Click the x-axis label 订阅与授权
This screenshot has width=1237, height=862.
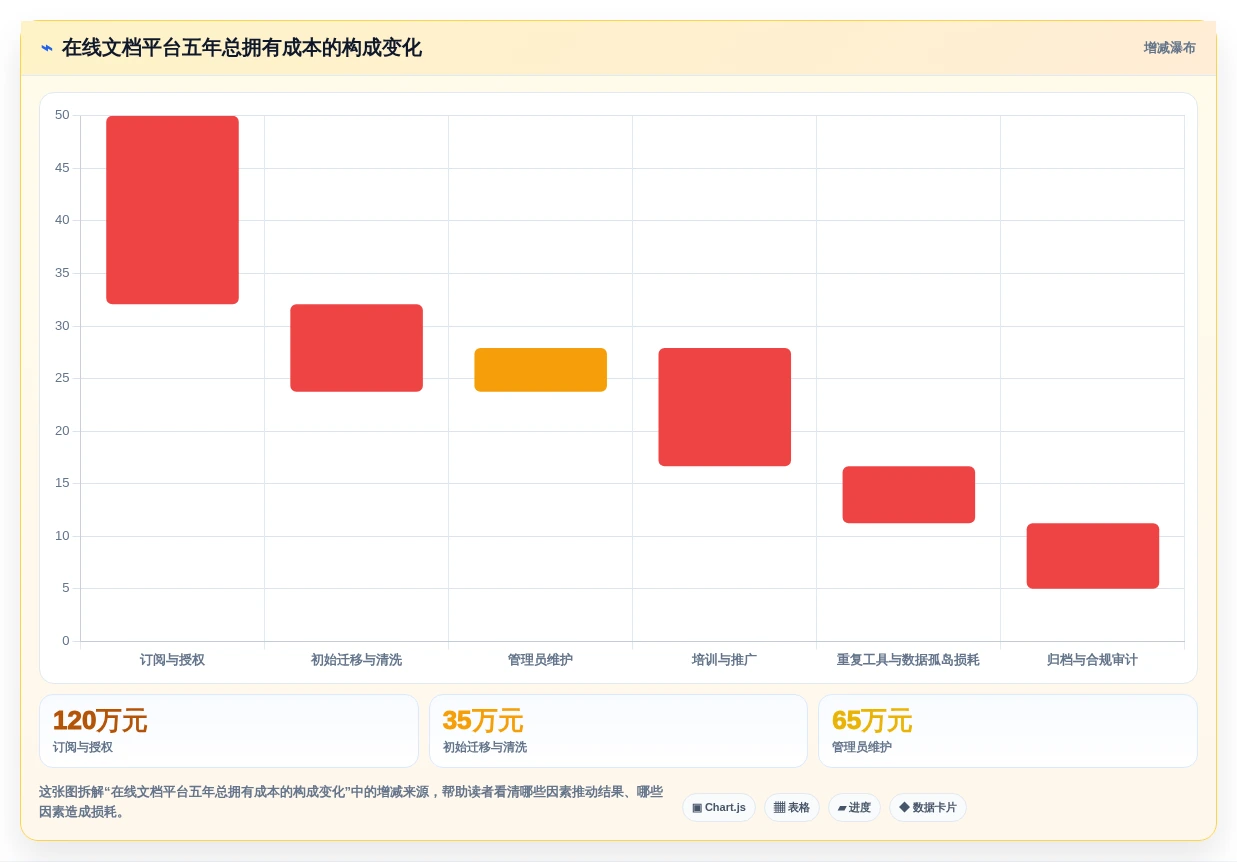tap(172, 660)
